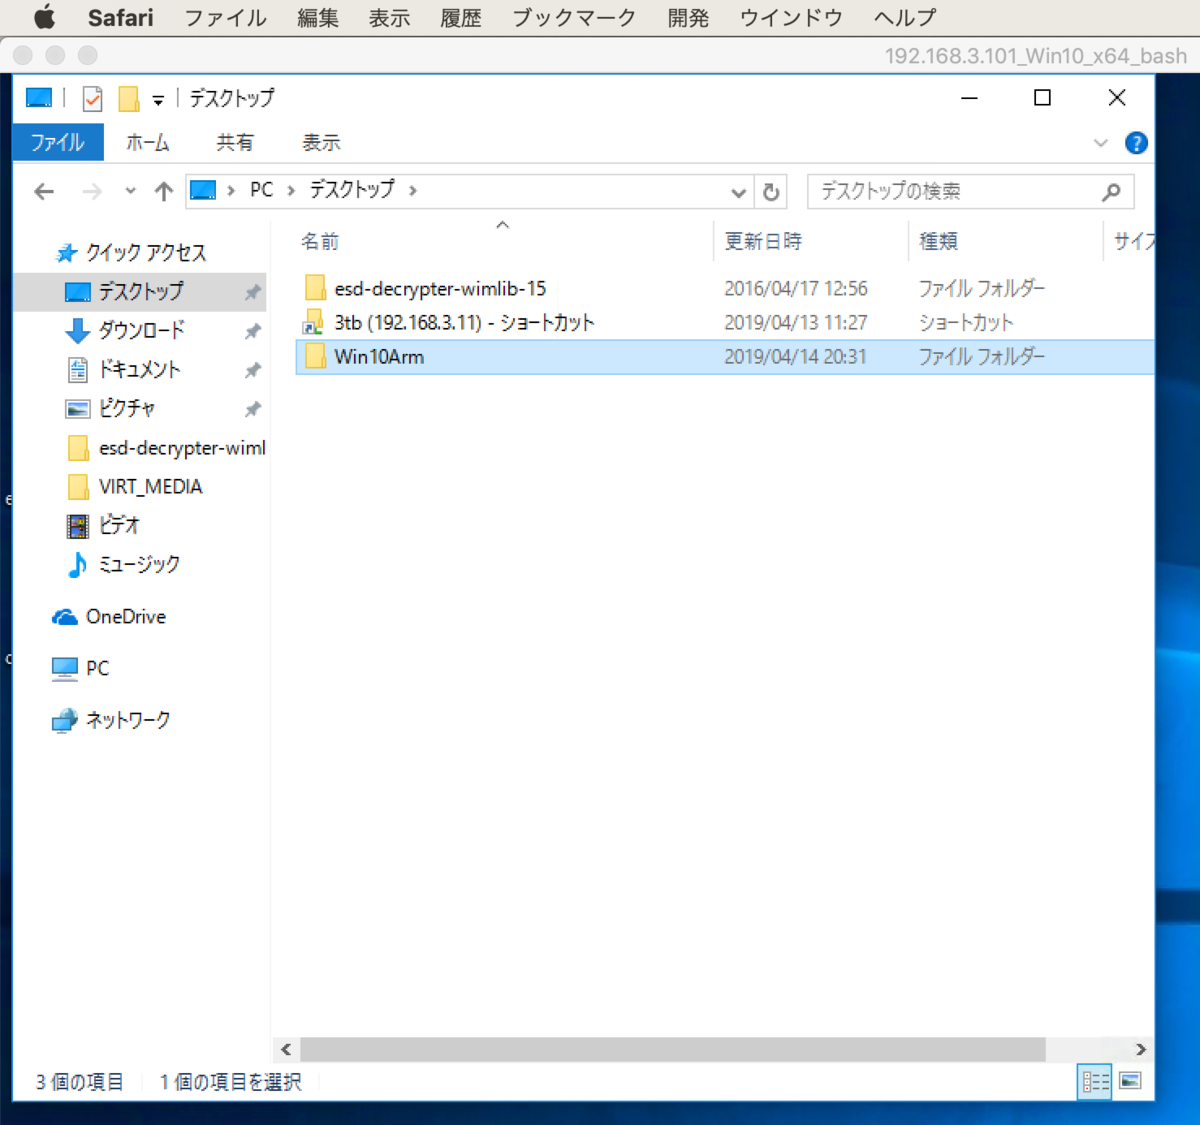Click the horizontal scrollbar thumb
Image resolution: width=1200 pixels, height=1125 pixels.
coord(672,1049)
